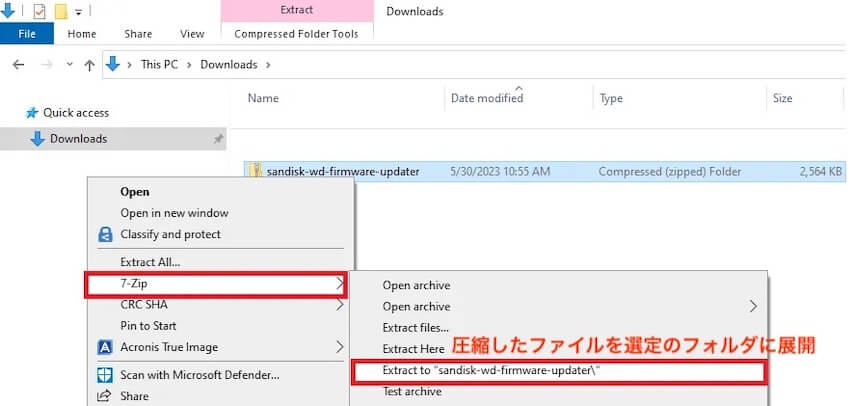Open the recent locations dropdown chevron
850x406 pixels.
(x=68, y=65)
